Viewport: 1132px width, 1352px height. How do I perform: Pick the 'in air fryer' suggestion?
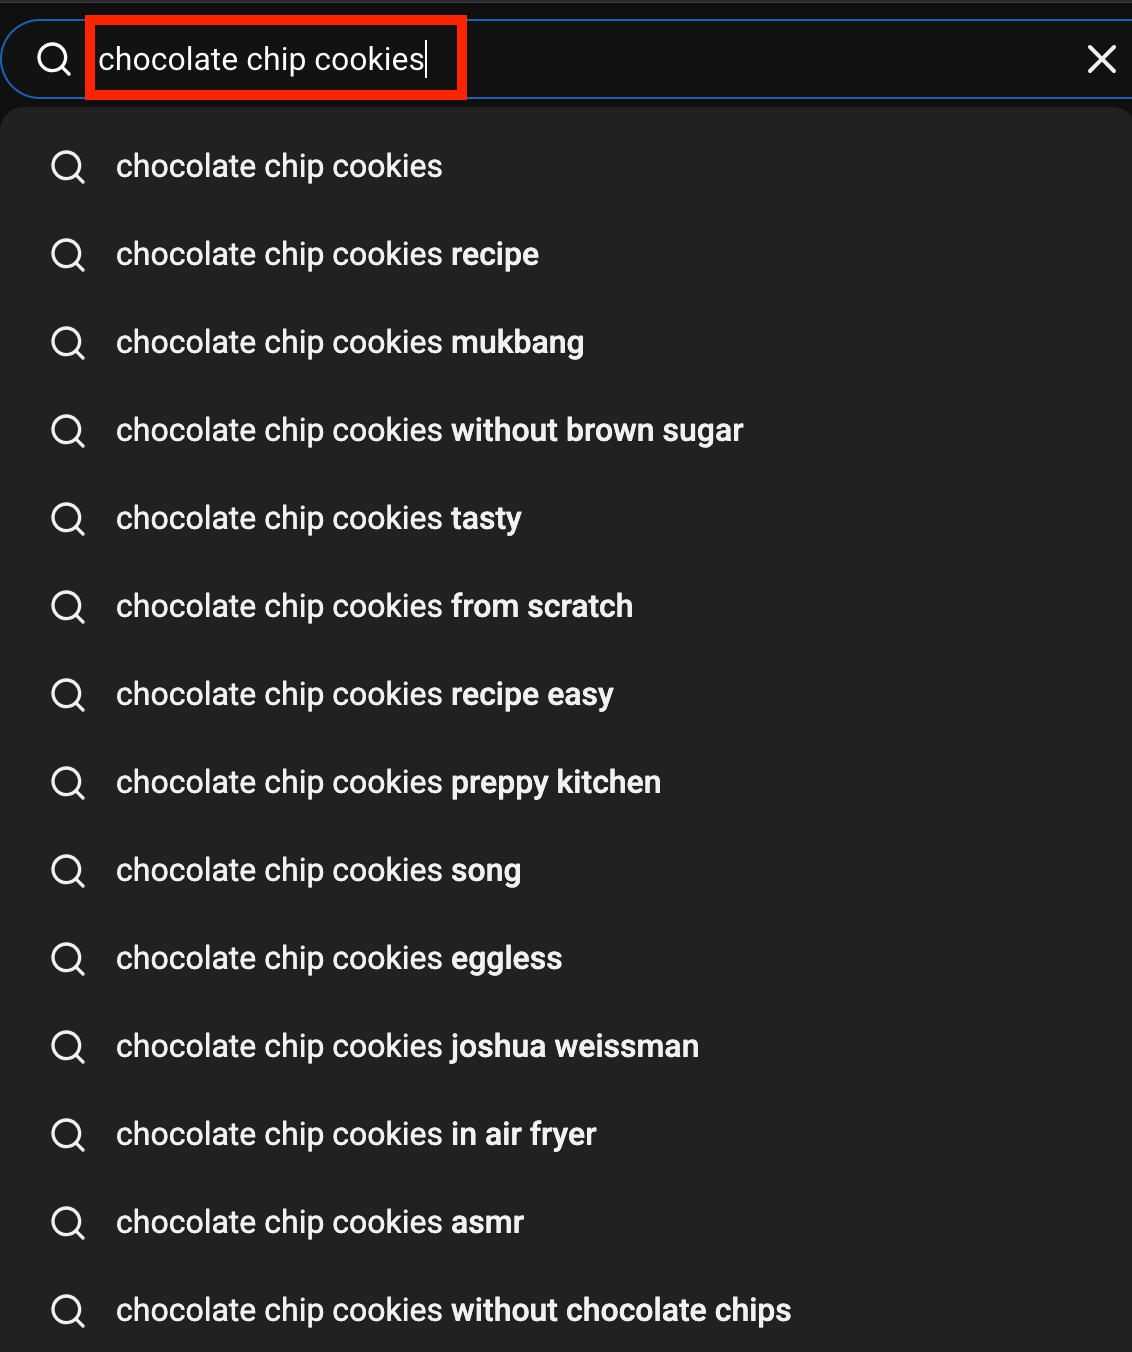click(356, 1134)
